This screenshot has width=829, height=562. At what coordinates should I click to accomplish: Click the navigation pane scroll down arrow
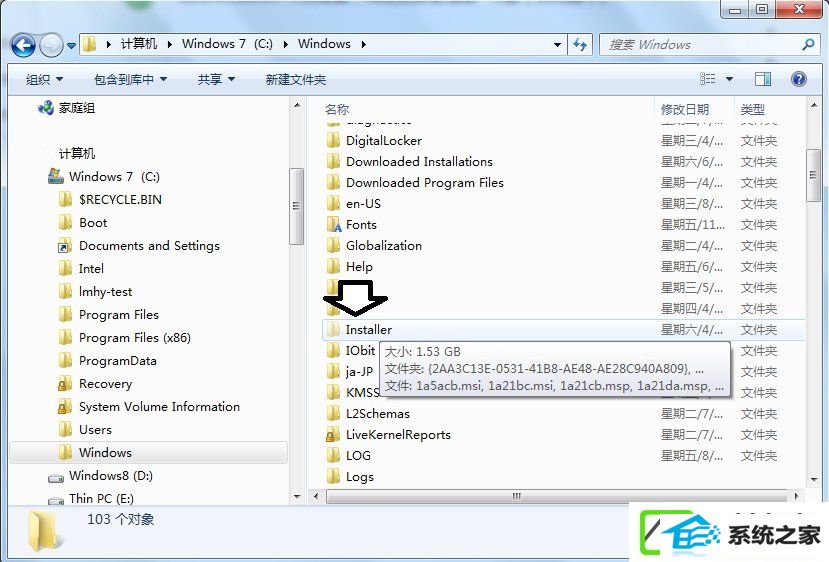click(297, 496)
